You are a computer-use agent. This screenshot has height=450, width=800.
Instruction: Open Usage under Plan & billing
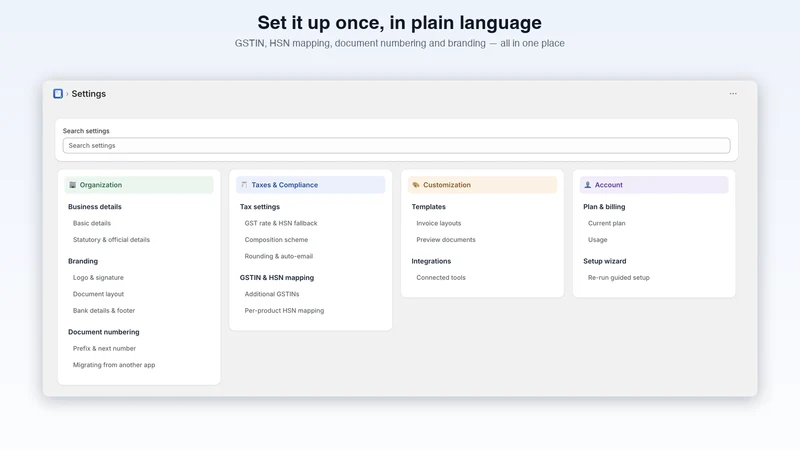(x=597, y=240)
